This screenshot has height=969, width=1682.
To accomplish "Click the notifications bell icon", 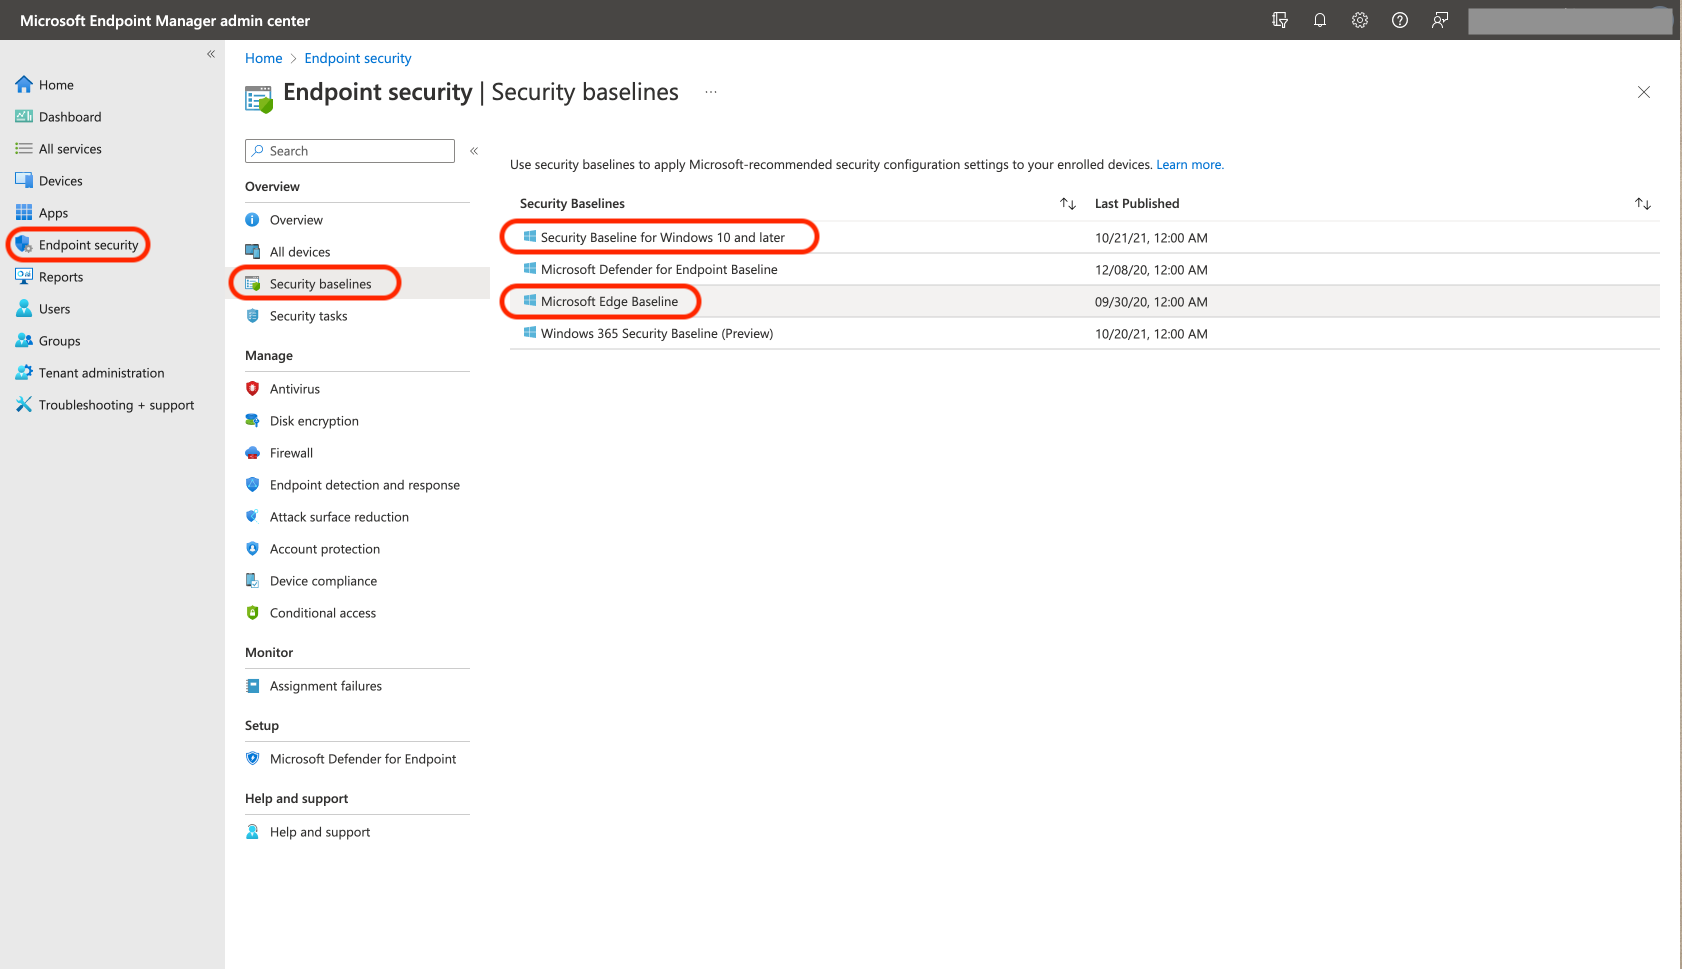I will (x=1319, y=20).
